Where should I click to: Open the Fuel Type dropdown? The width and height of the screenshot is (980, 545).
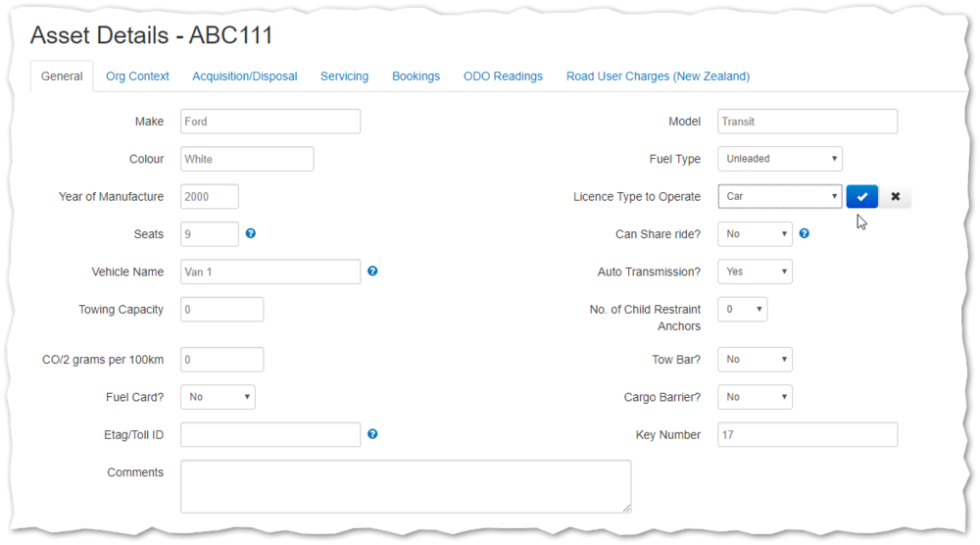tap(780, 159)
